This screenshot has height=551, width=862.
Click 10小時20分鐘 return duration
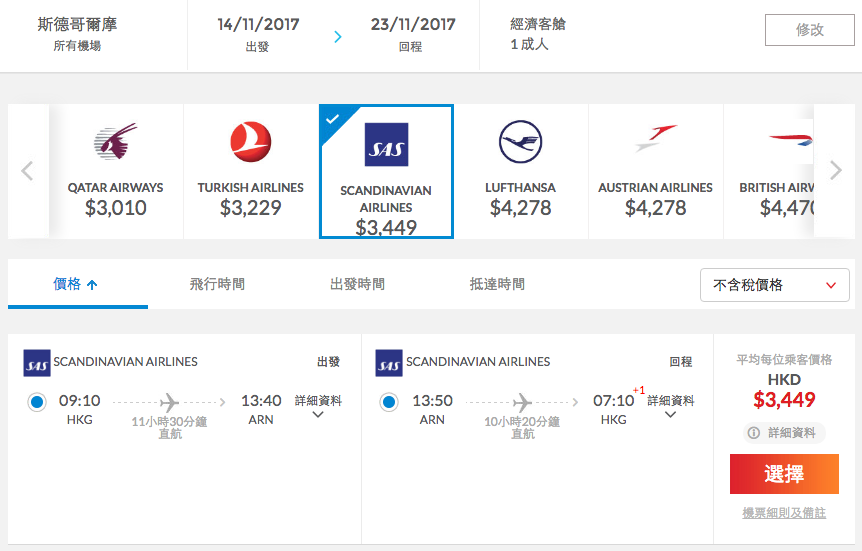(522, 422)
